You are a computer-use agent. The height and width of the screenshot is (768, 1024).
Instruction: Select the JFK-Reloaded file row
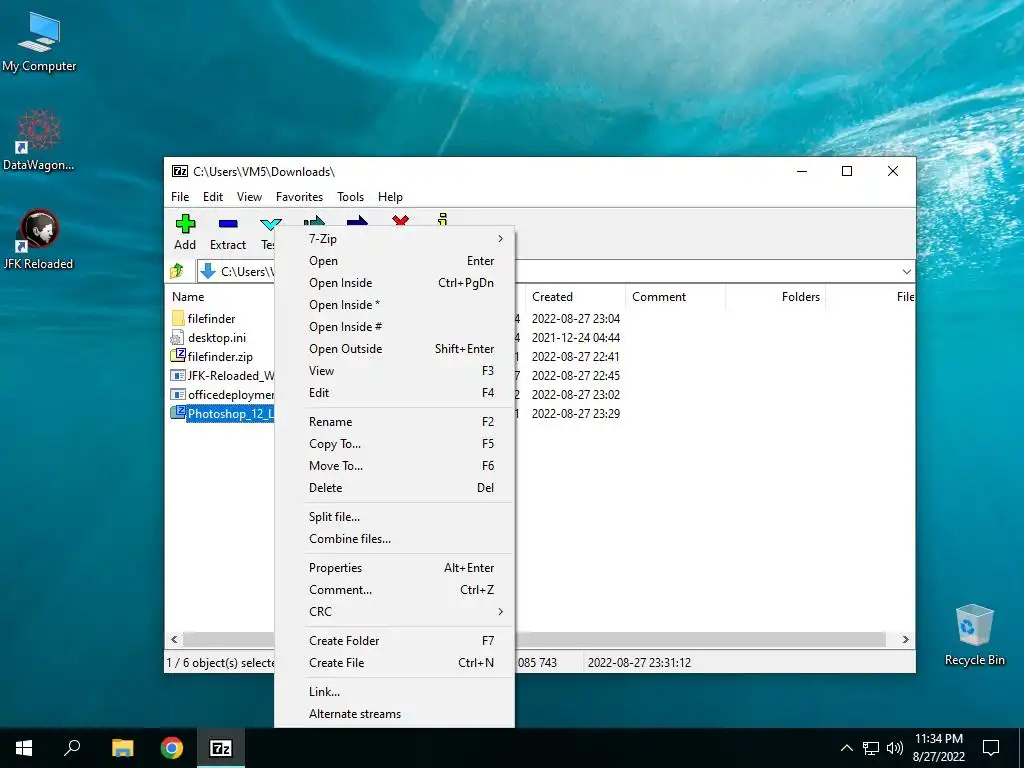(221, 376)
